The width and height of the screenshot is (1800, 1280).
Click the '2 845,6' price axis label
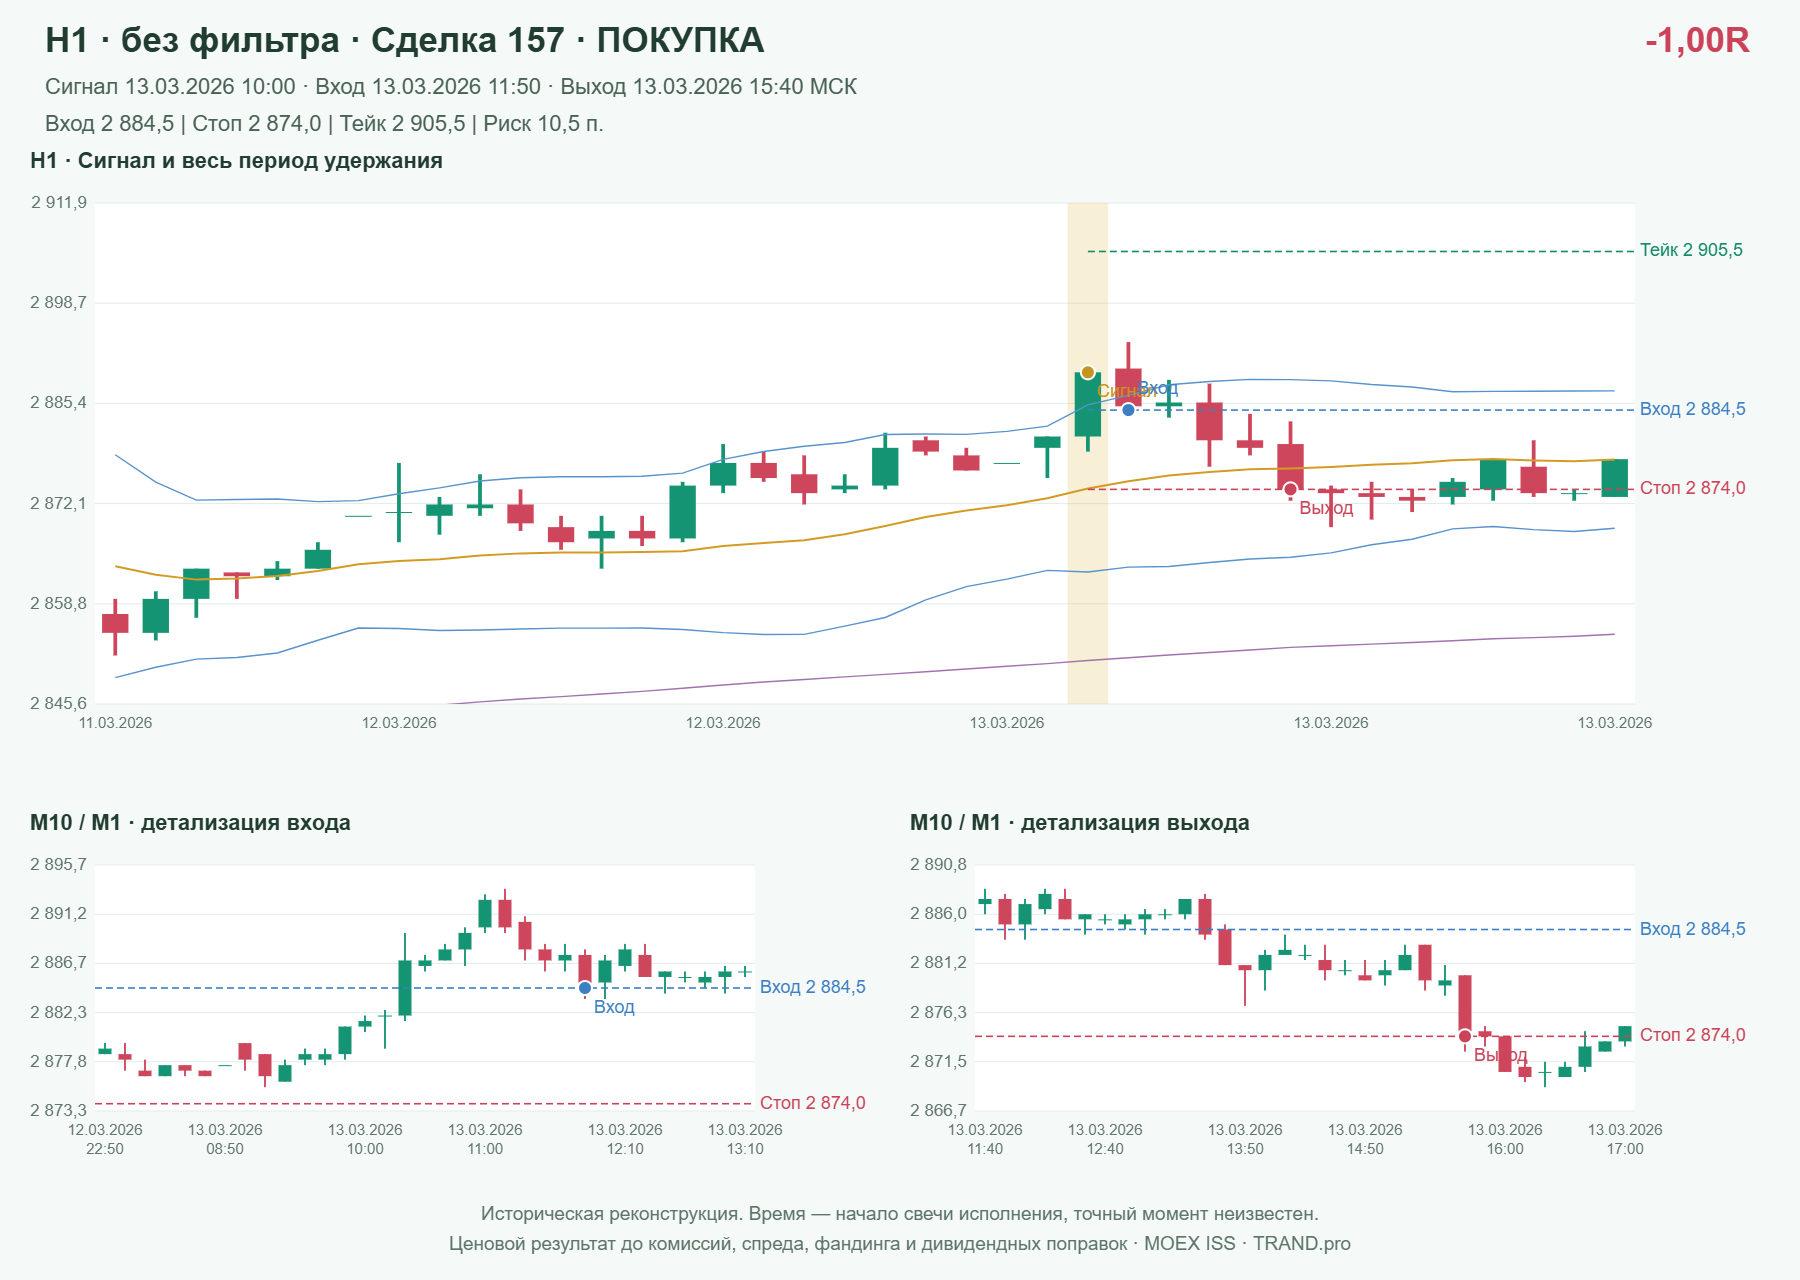coord(59,704)
